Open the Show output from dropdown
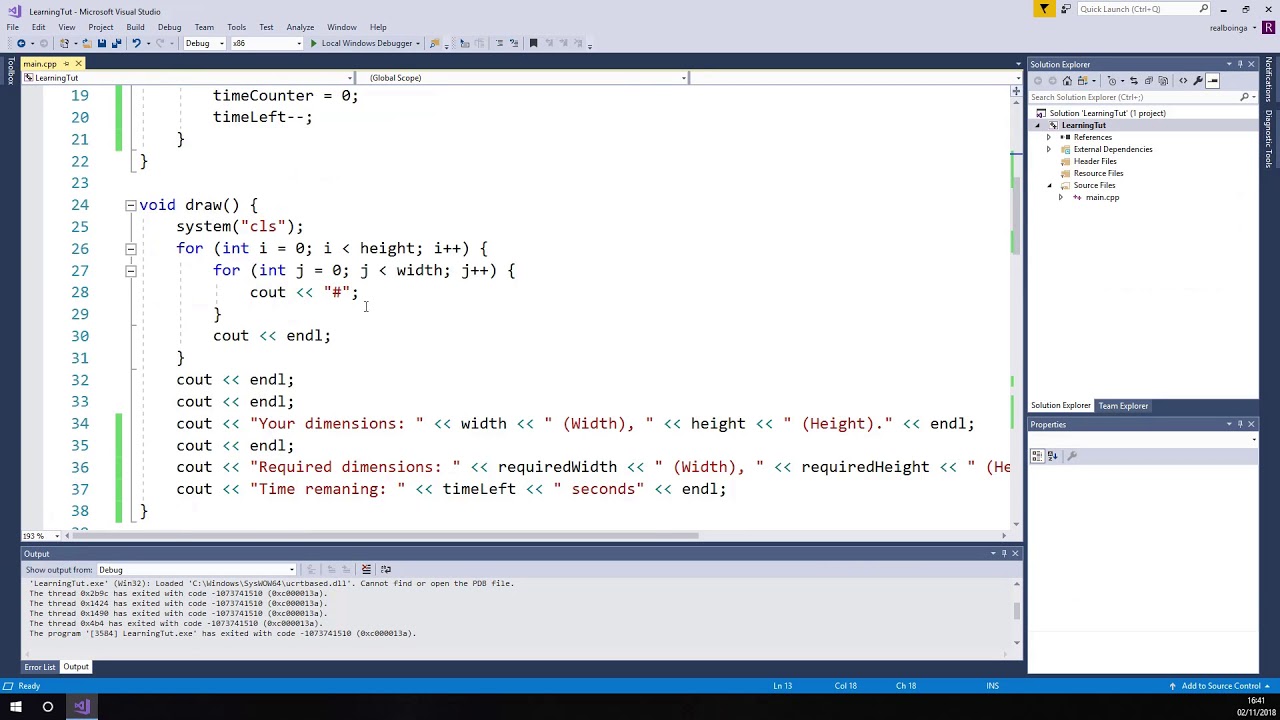1280x720 pixels. click(x=196, y=570)
